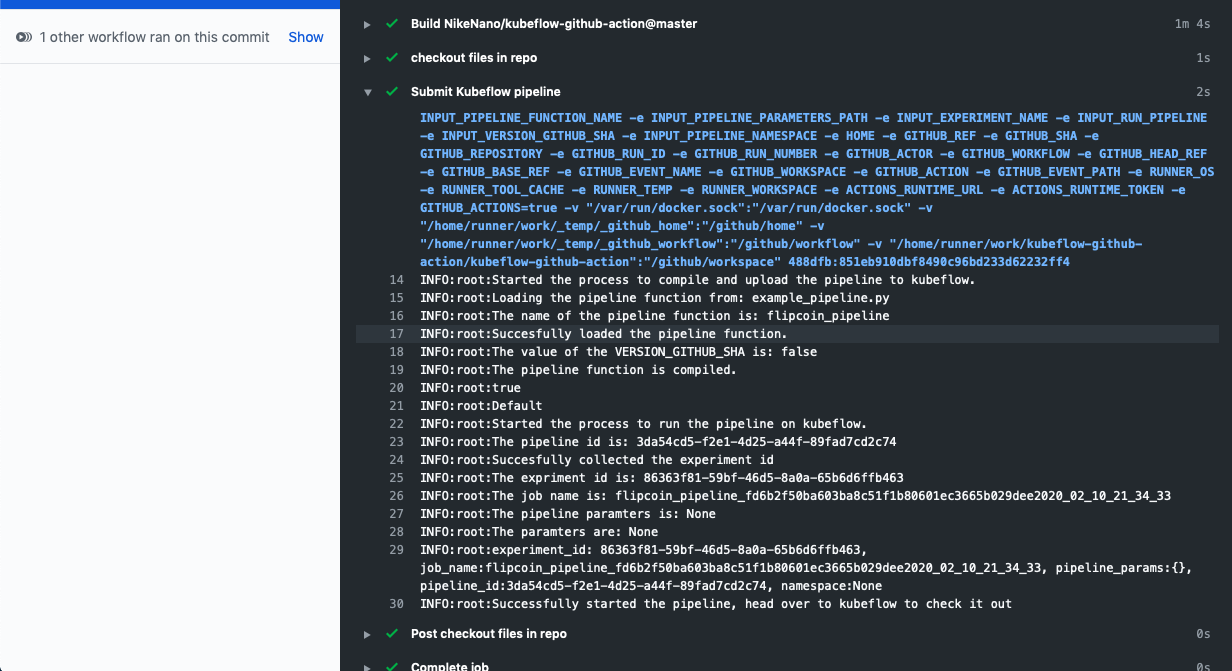Collapse the Submit Kubeflow pipeline step
The width and height of the screenshot is (1232, 671).
tap(367, 92)
